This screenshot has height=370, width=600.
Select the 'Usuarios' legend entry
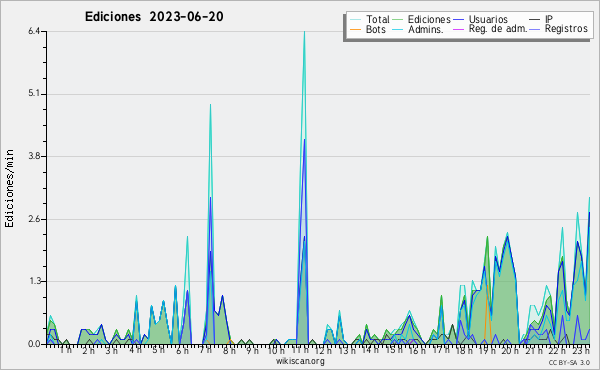tap(488, 19)
